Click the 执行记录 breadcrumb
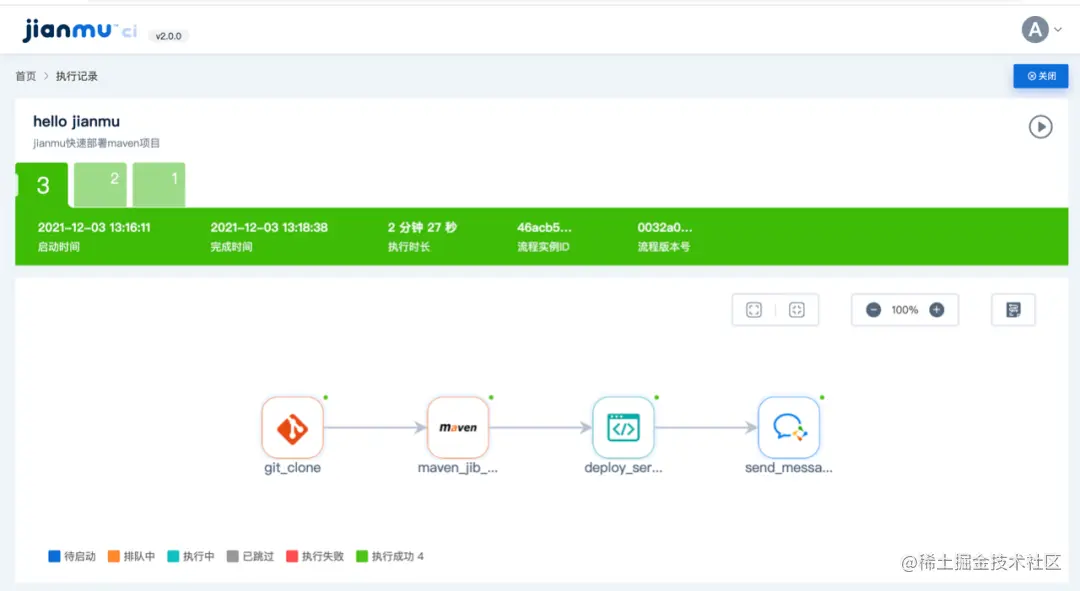The height and width of the screenshot is (591, 1080). click(76, 76)
